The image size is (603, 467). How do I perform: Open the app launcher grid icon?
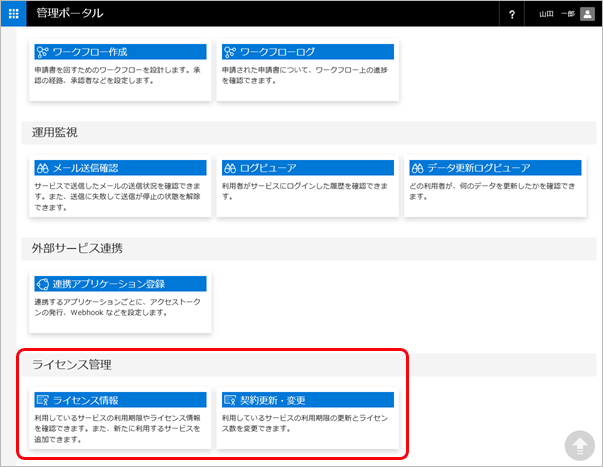click(13, 14)
